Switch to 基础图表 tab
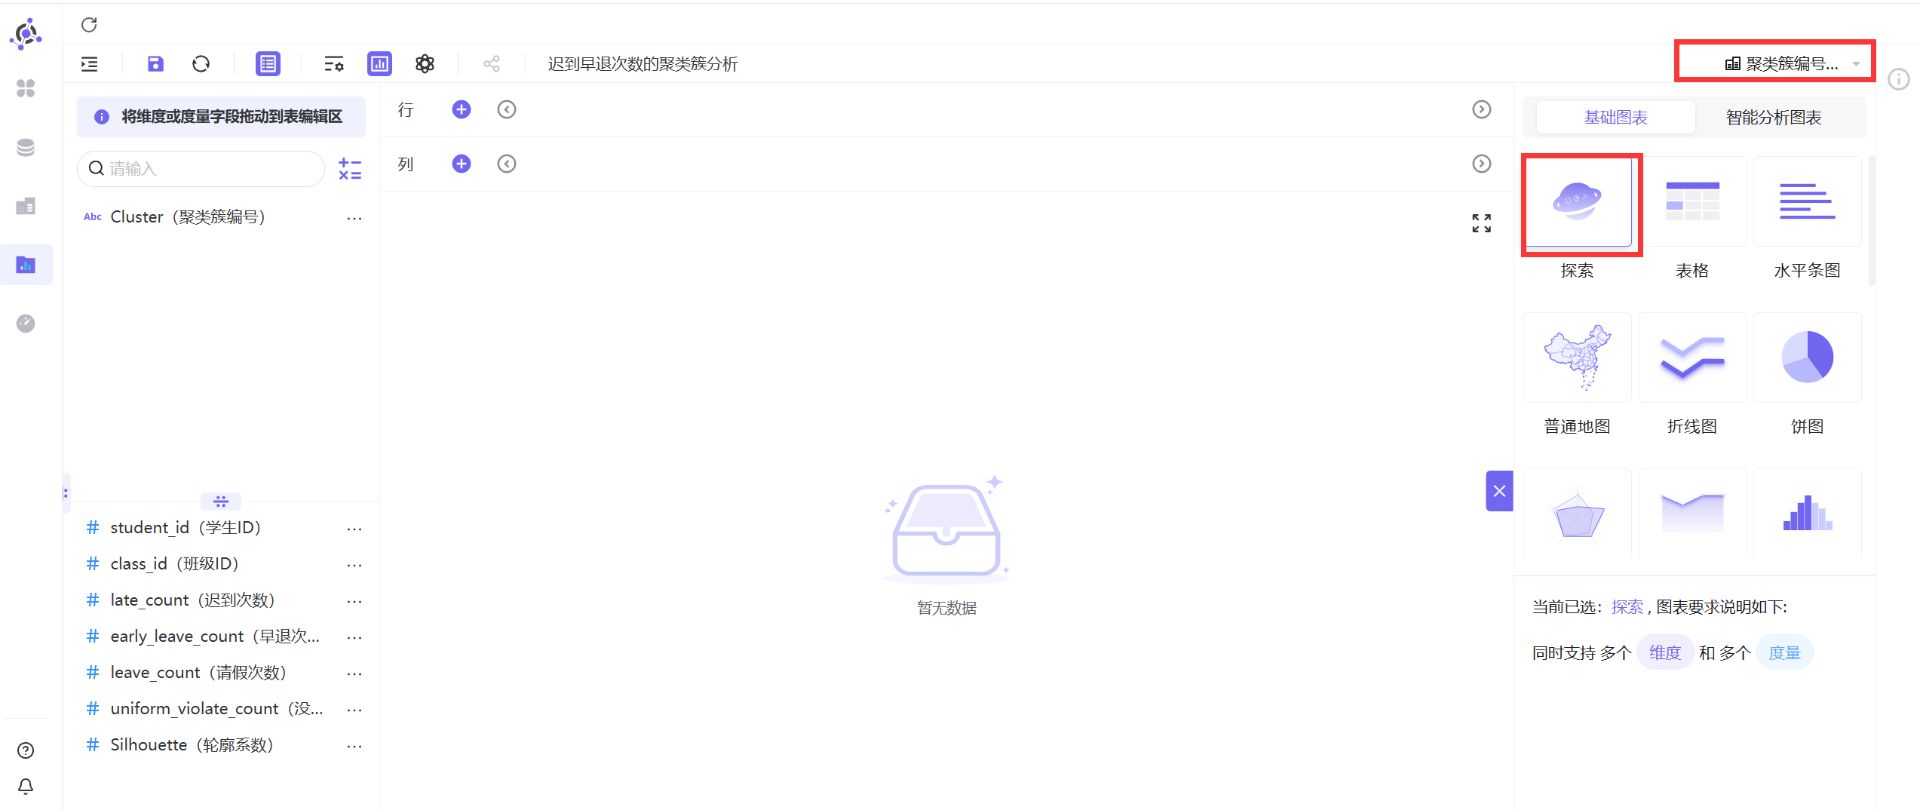 click(1616, 118)
